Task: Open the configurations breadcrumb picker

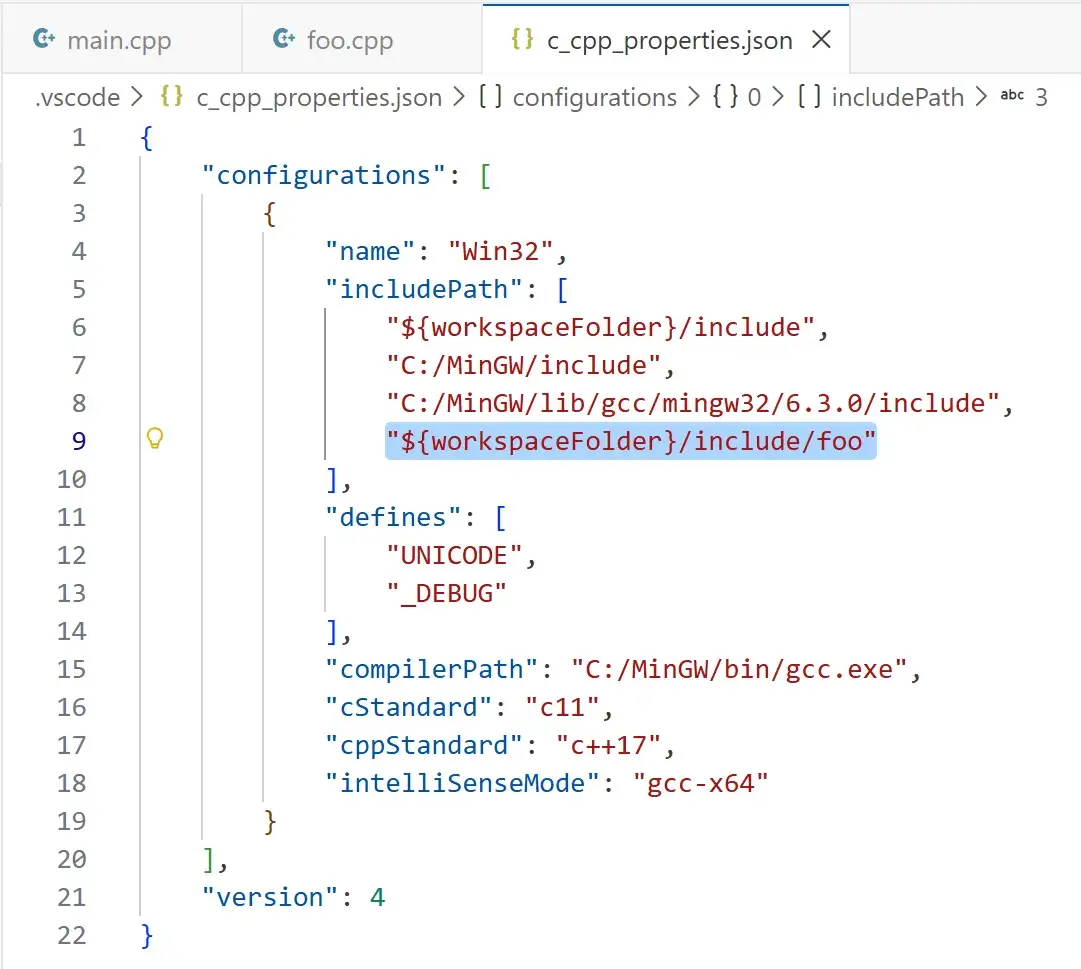Action: pyautogui.click(x=594, y=97)
